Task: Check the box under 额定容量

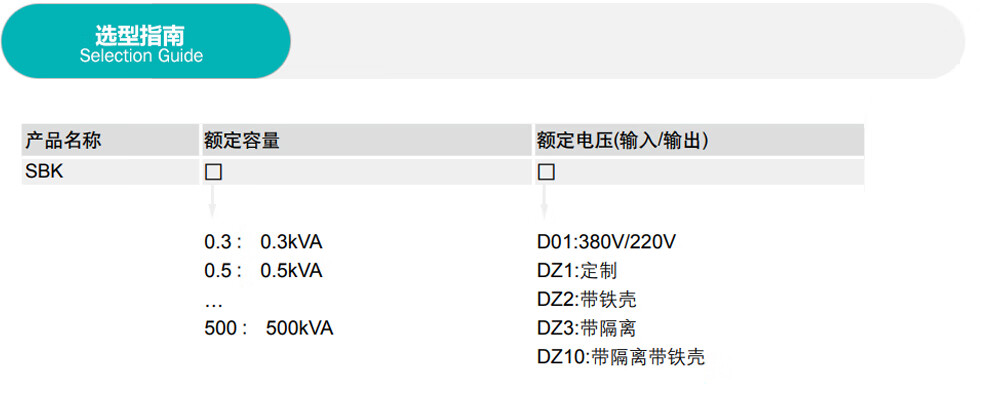Action: 213,172
